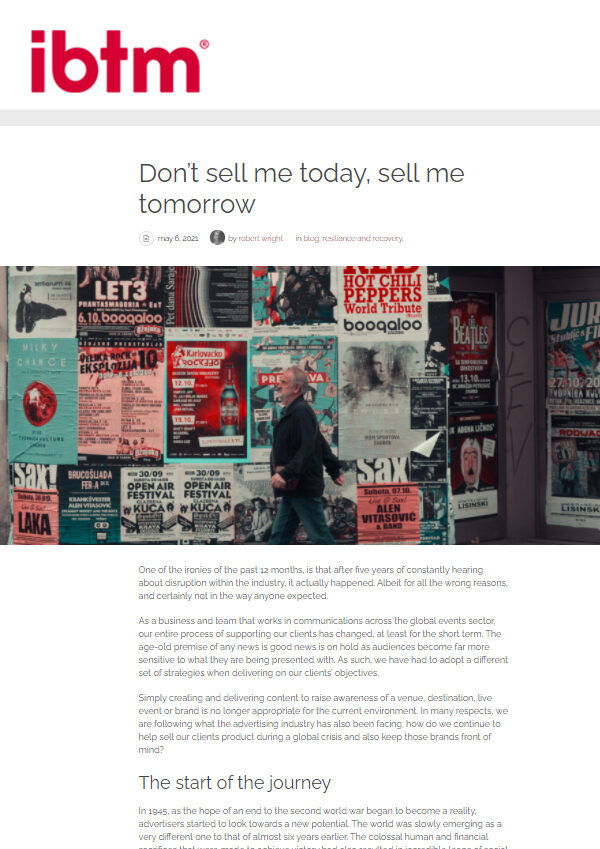Click the first paragraph about ironies of the past 12 months

click(323, 583)
